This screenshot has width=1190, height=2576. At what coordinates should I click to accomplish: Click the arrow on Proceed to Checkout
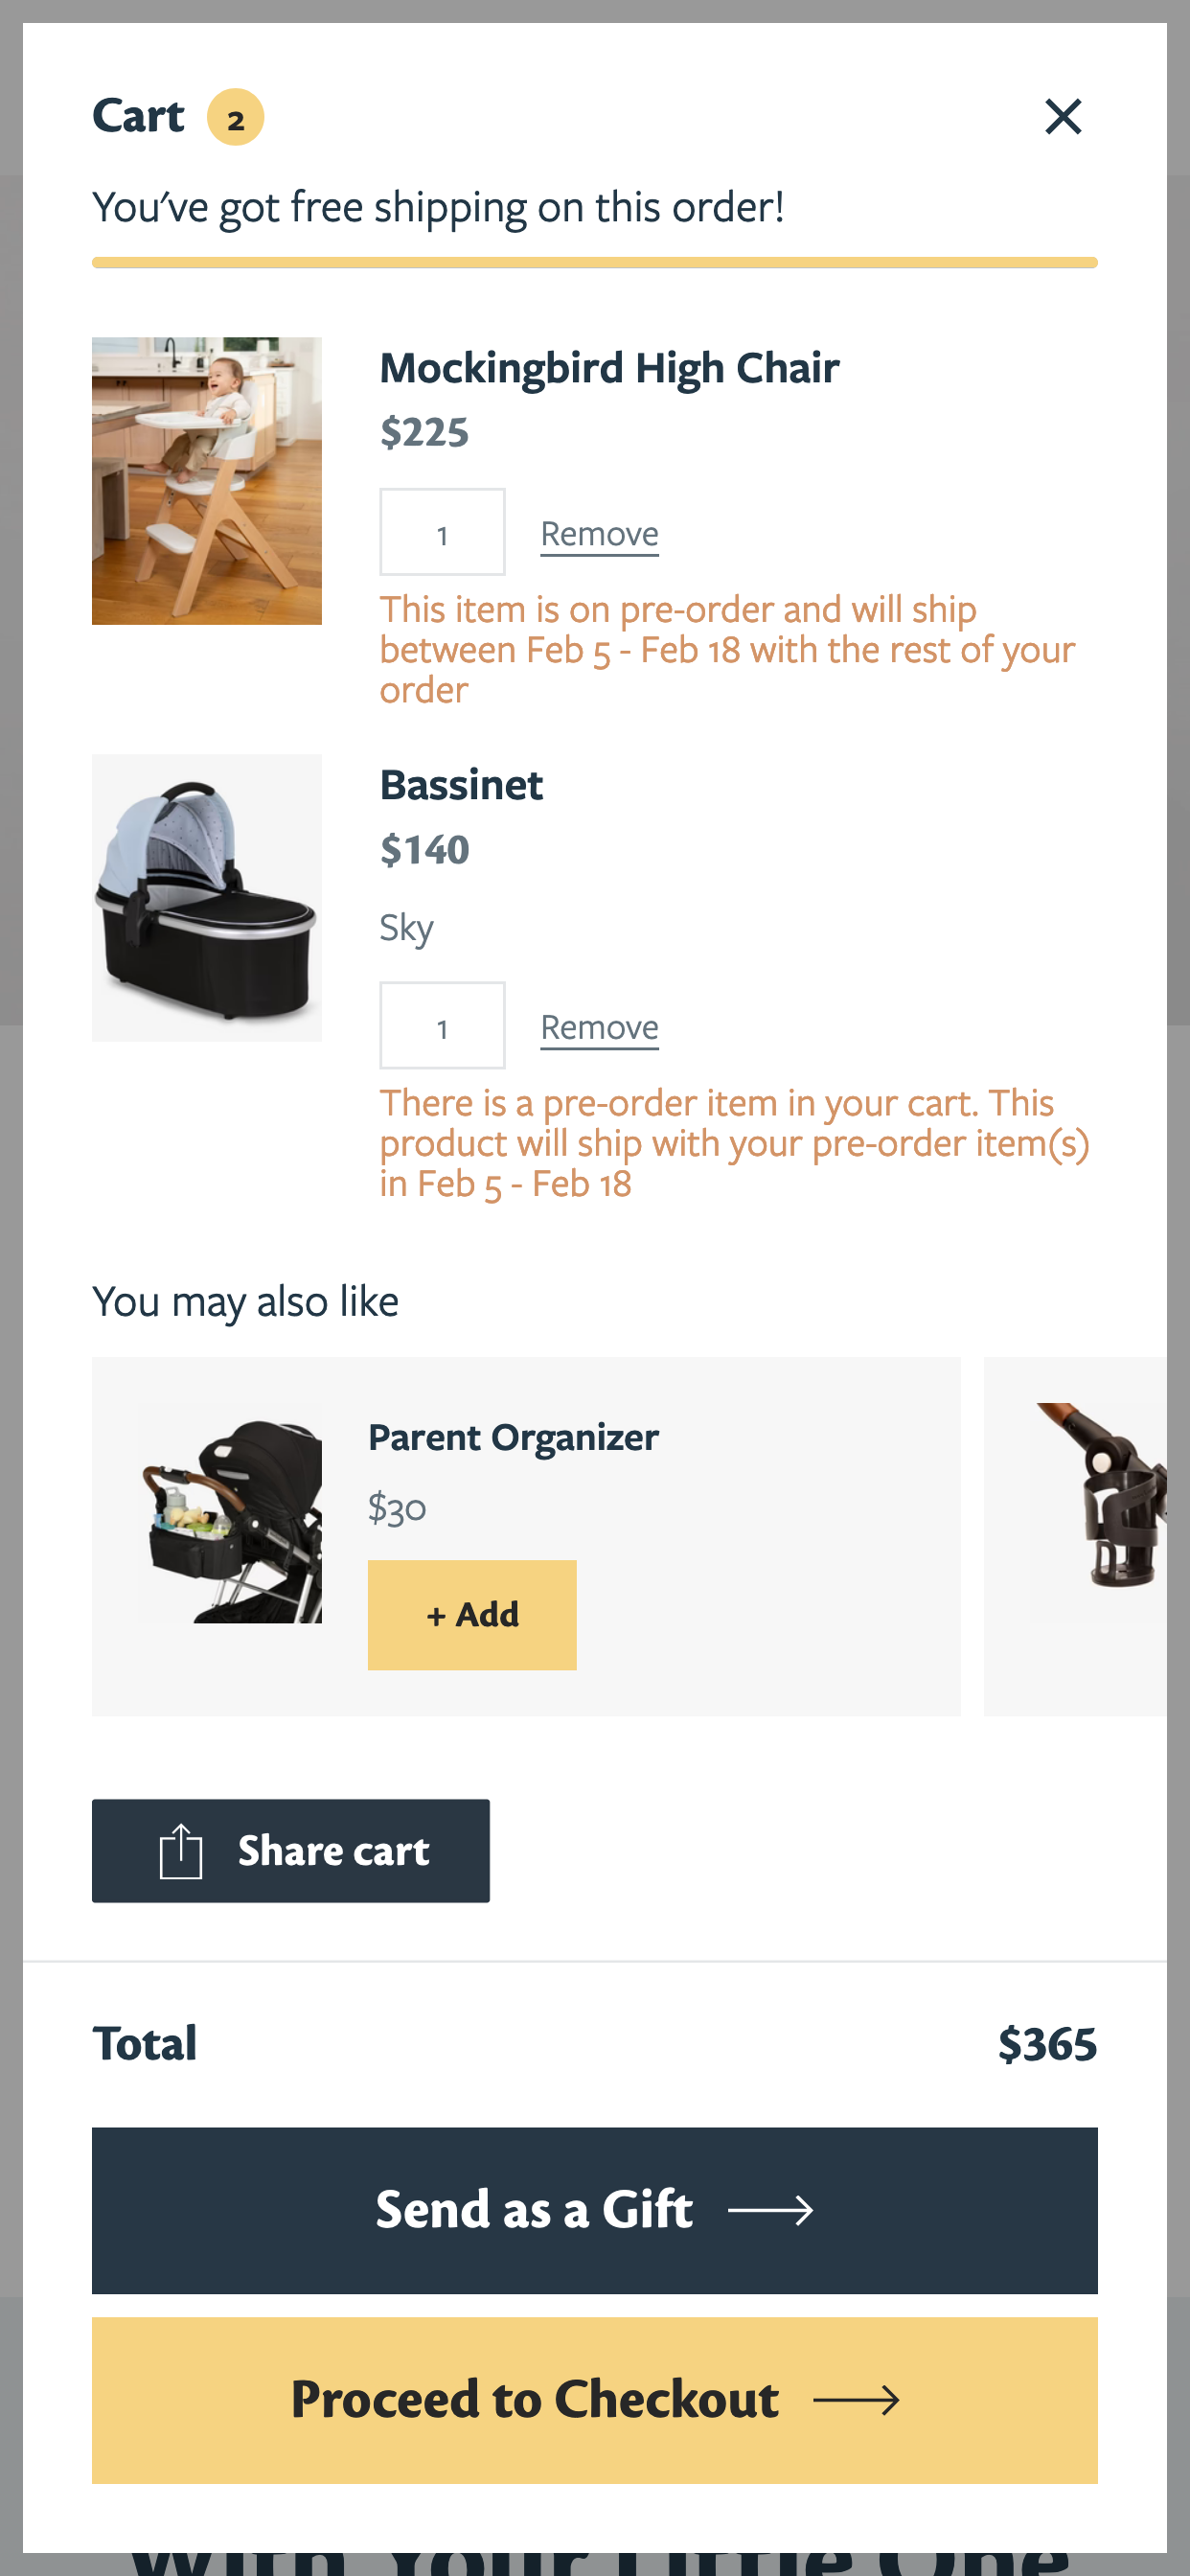856,2400
